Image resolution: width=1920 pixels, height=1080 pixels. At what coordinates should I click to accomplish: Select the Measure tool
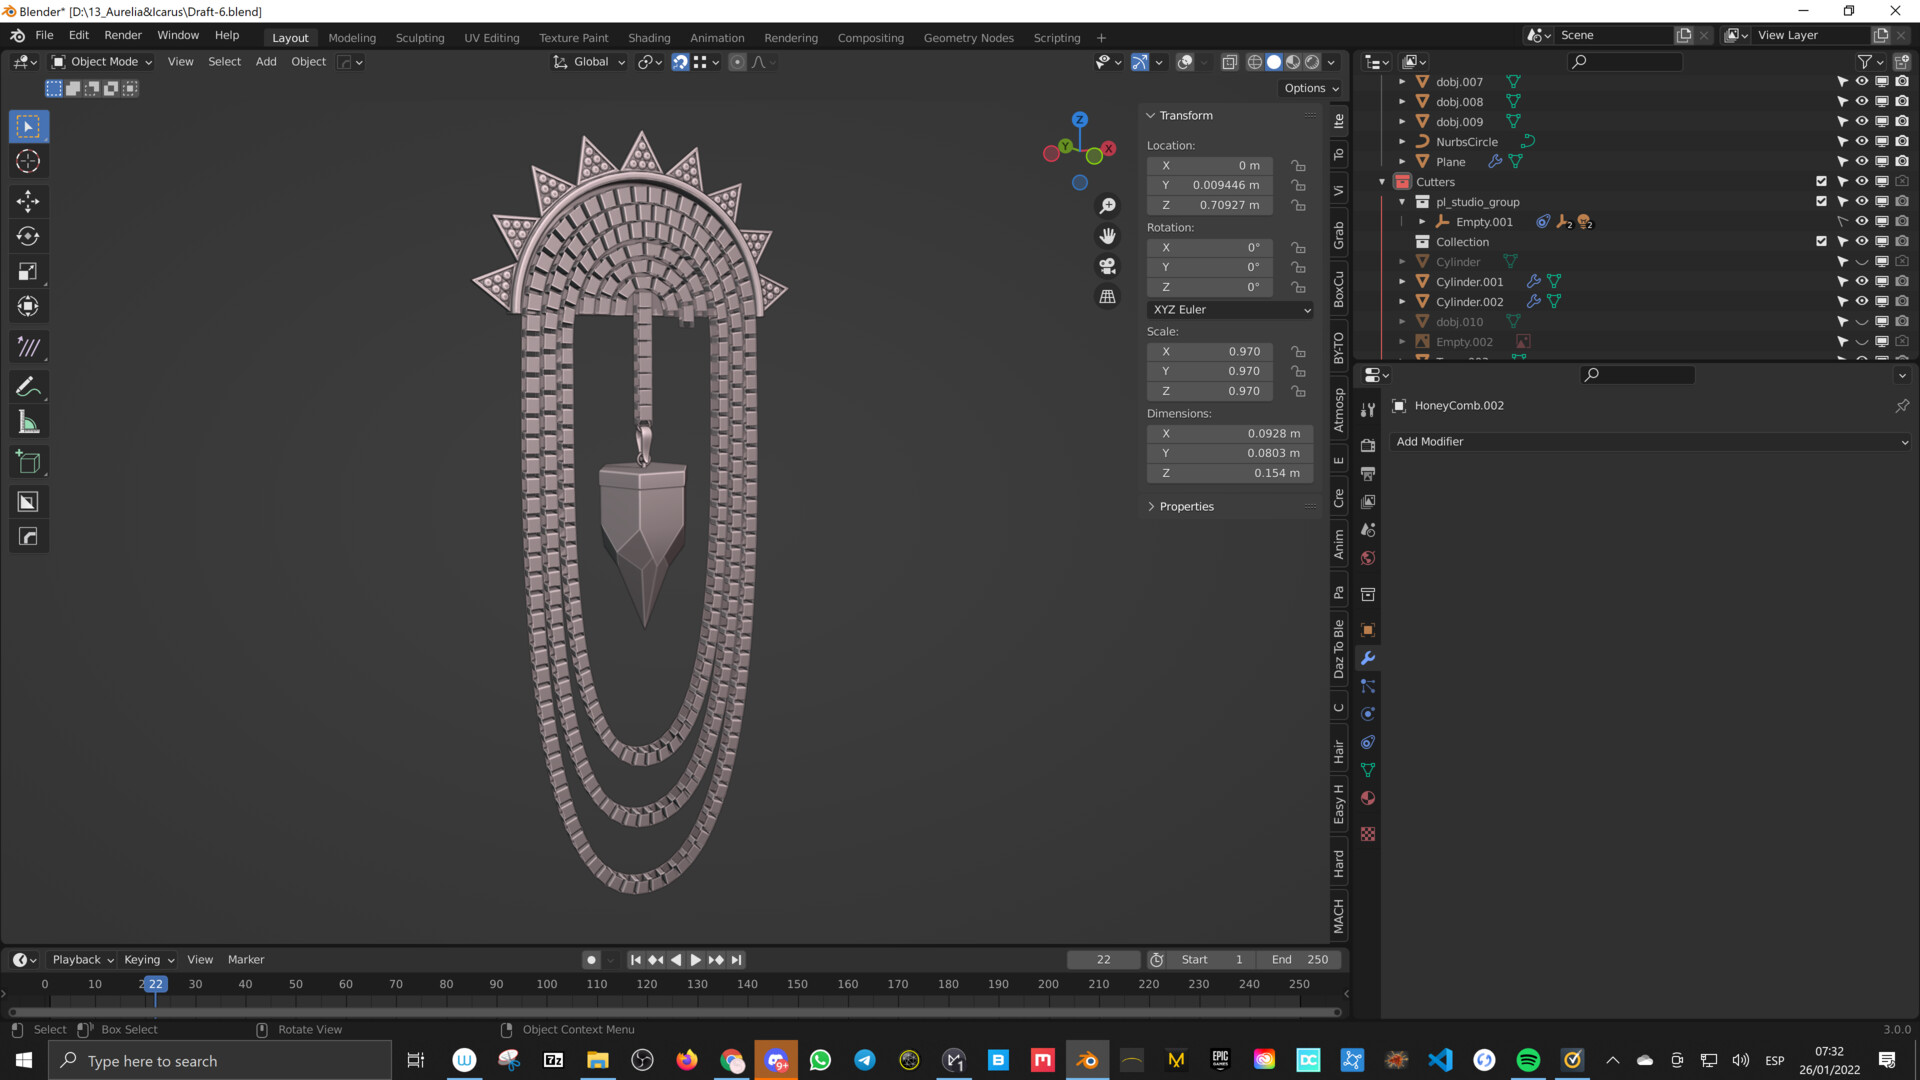[x=28, y=423]
